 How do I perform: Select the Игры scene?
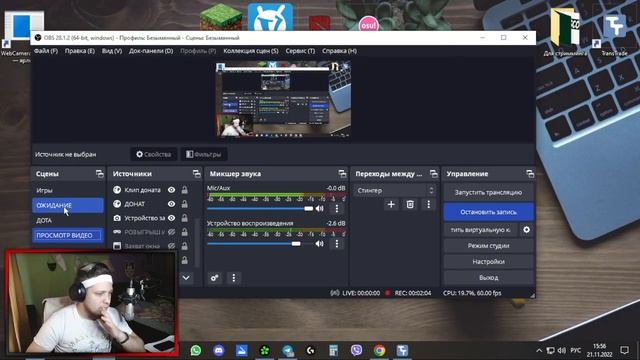tap(68, 190)
